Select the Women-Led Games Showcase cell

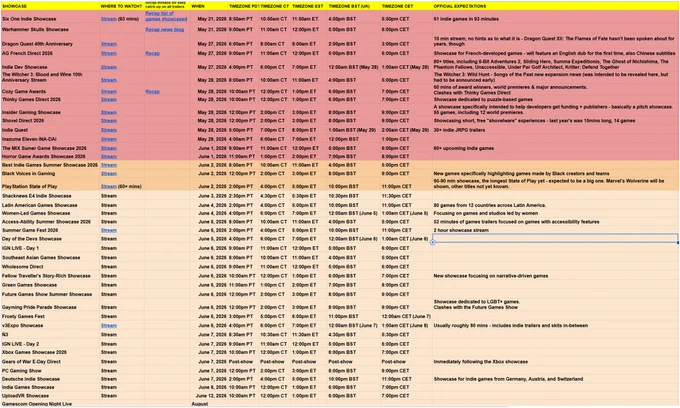click(x=50, y=213)
